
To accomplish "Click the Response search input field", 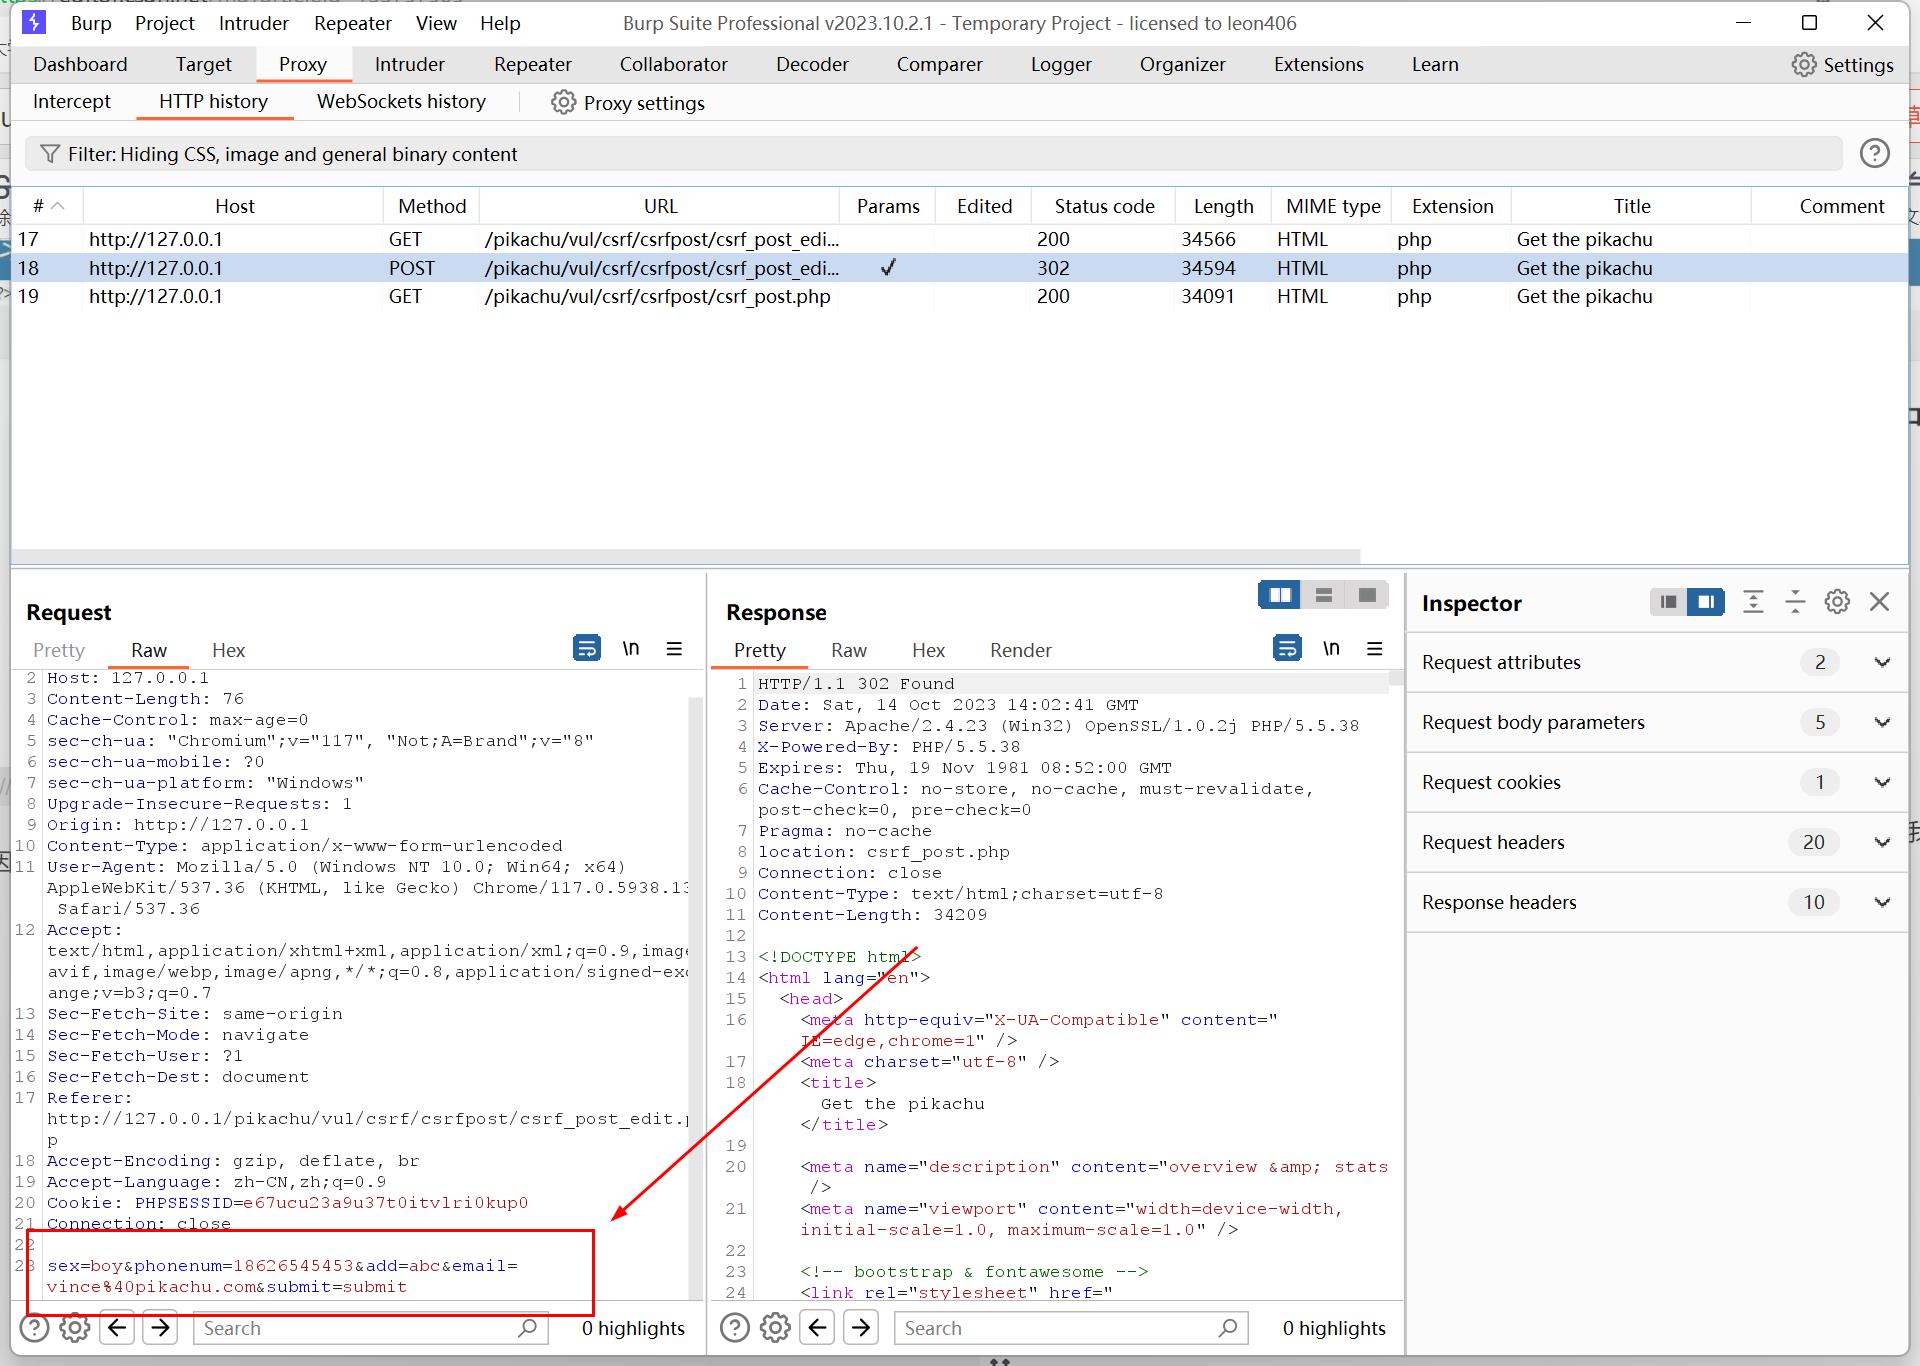I will (x=1071, y=1328).
